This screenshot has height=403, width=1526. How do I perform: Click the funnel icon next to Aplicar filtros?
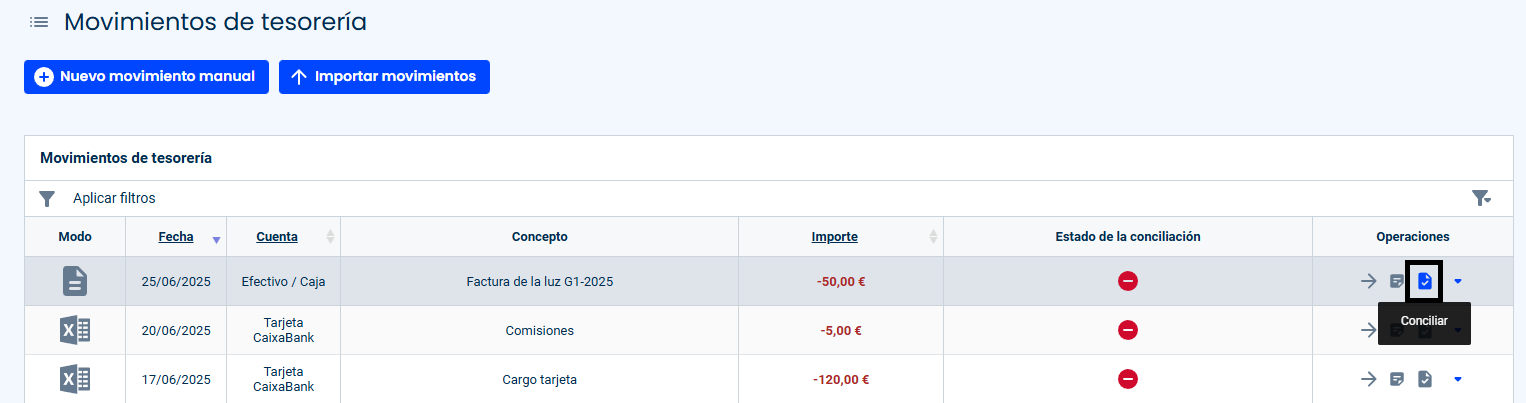pyautogui.click(x=47, y=198)
